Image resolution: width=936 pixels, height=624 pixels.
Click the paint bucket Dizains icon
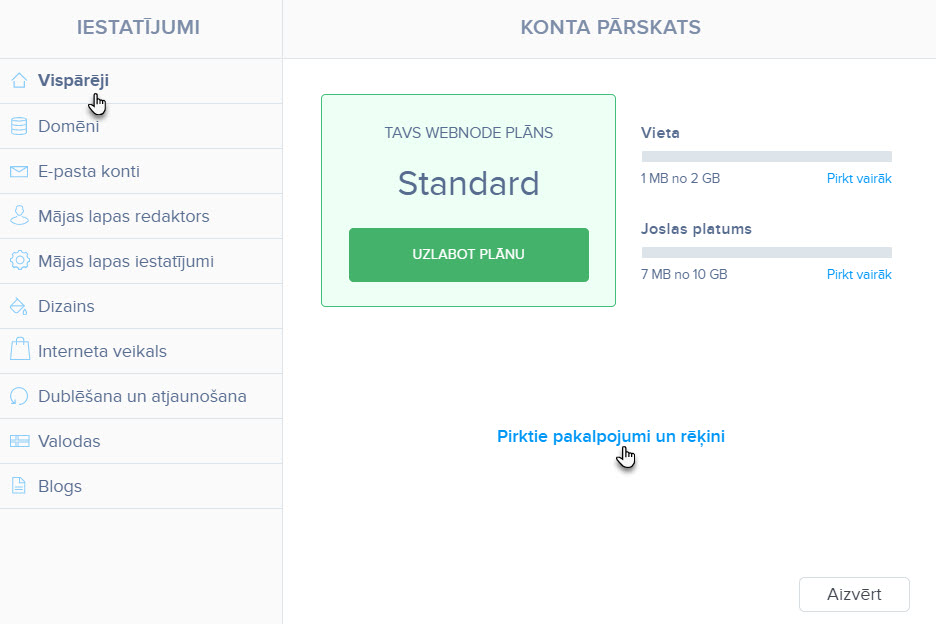tap(19, 306)
